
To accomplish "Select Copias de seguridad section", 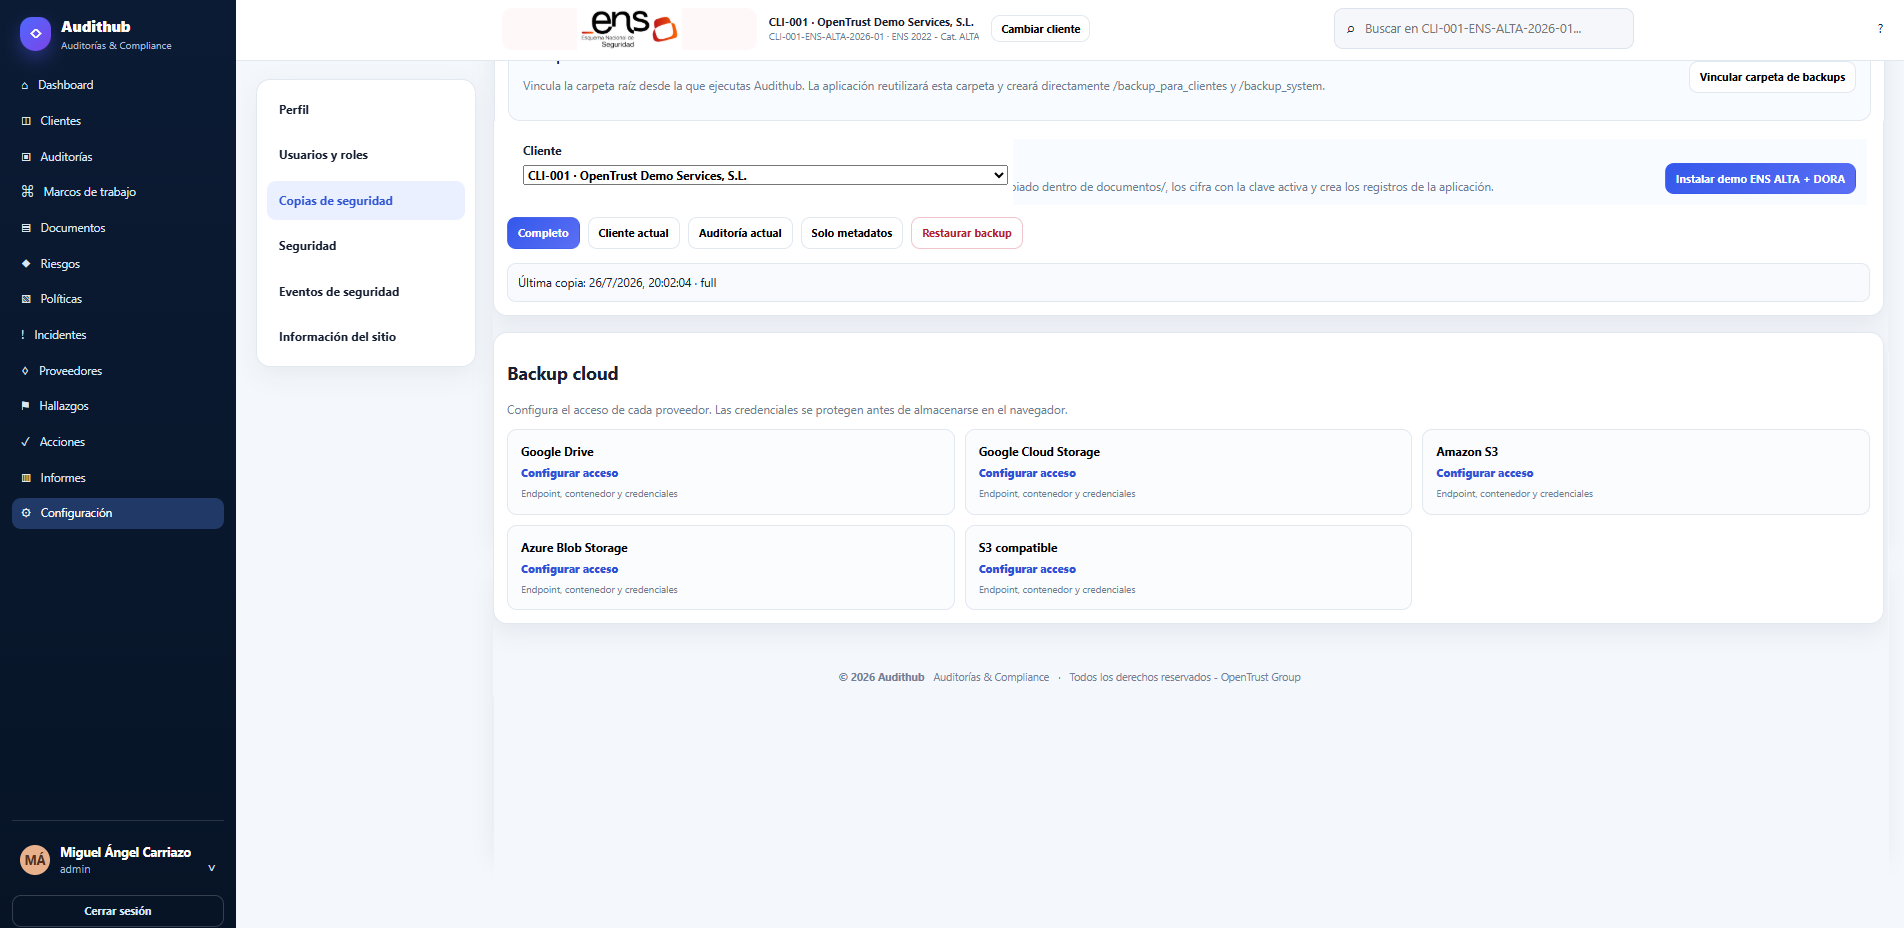I will tap(366, 201).
